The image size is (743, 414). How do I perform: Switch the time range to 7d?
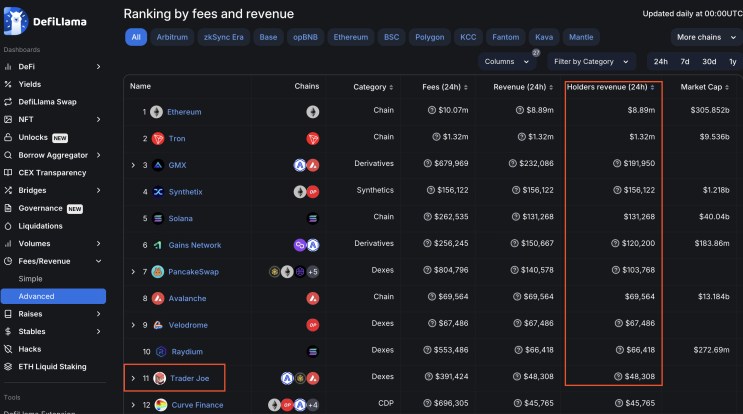point(685,62)
